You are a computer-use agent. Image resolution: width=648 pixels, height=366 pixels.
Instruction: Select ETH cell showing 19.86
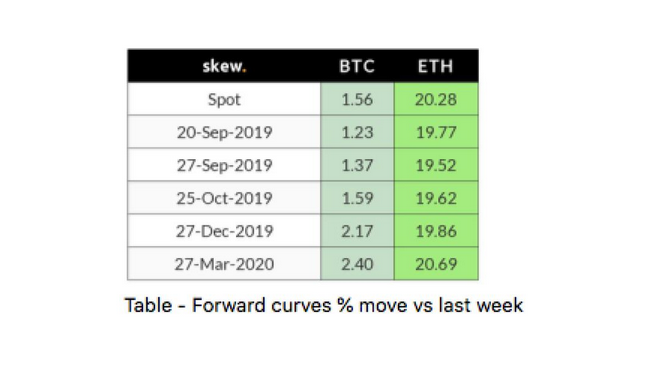pyautogui.click(x=436, y=231)
